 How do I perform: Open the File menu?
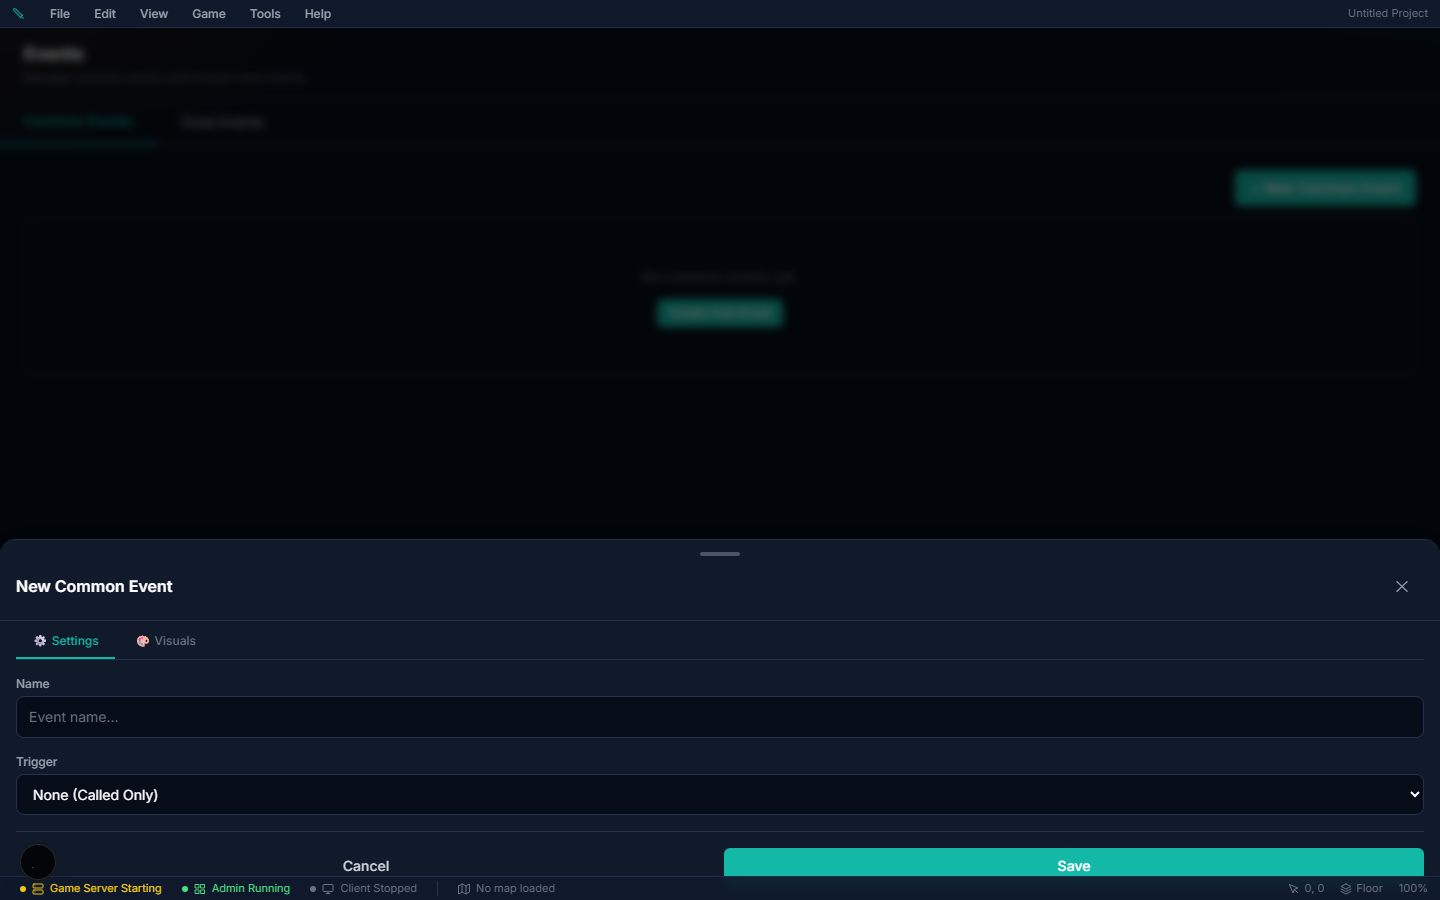coord(60,14)
